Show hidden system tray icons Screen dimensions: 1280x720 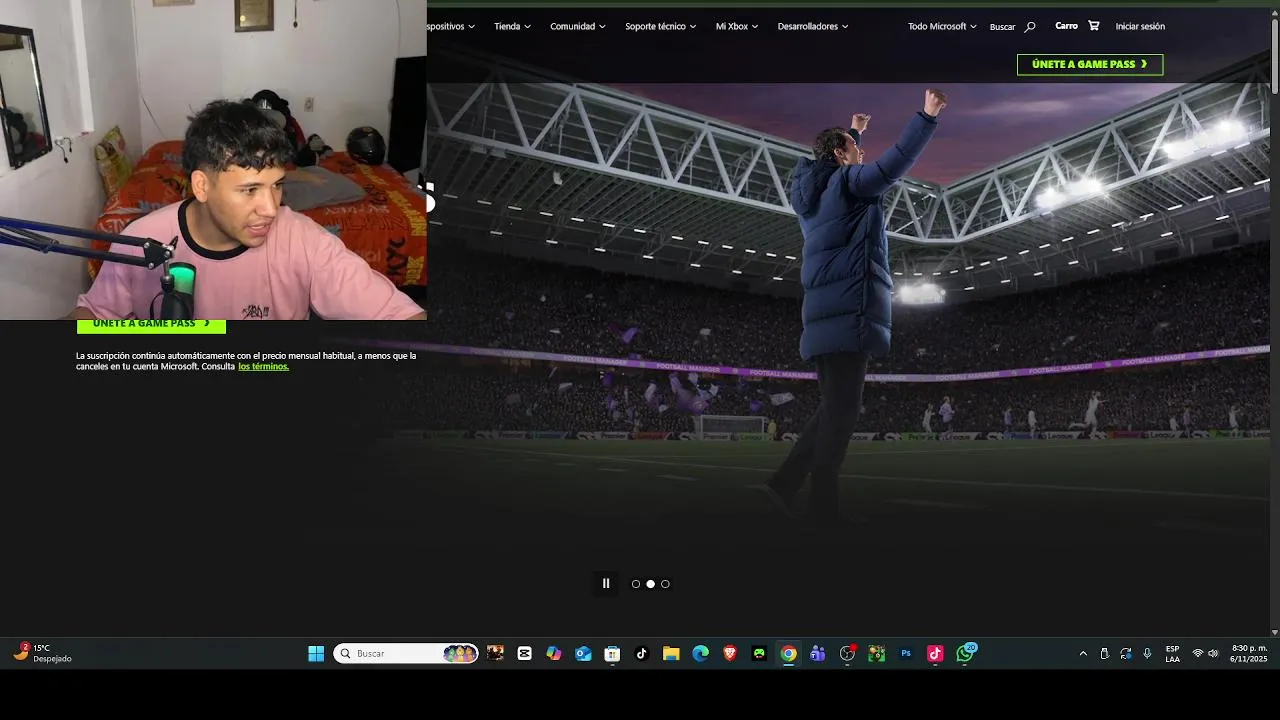tap(1083, 654)
